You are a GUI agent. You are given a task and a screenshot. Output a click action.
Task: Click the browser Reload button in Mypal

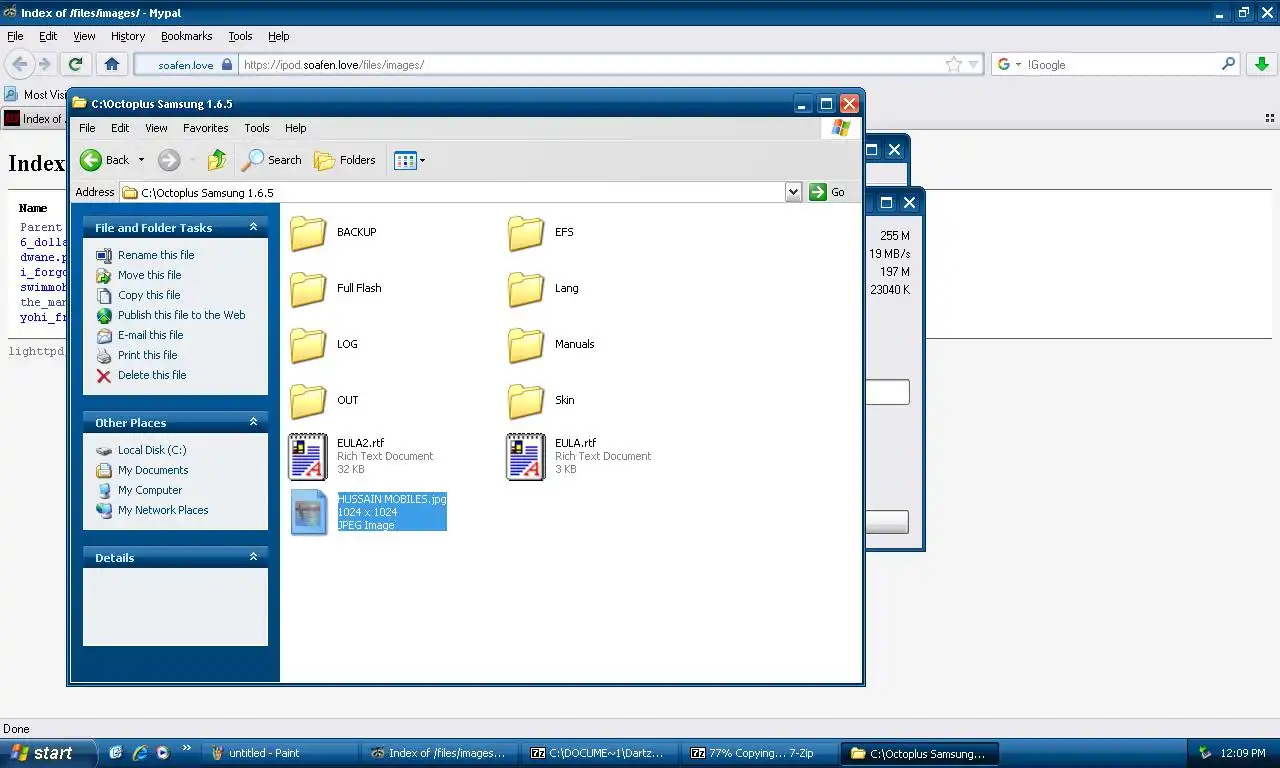click(75, 64)
